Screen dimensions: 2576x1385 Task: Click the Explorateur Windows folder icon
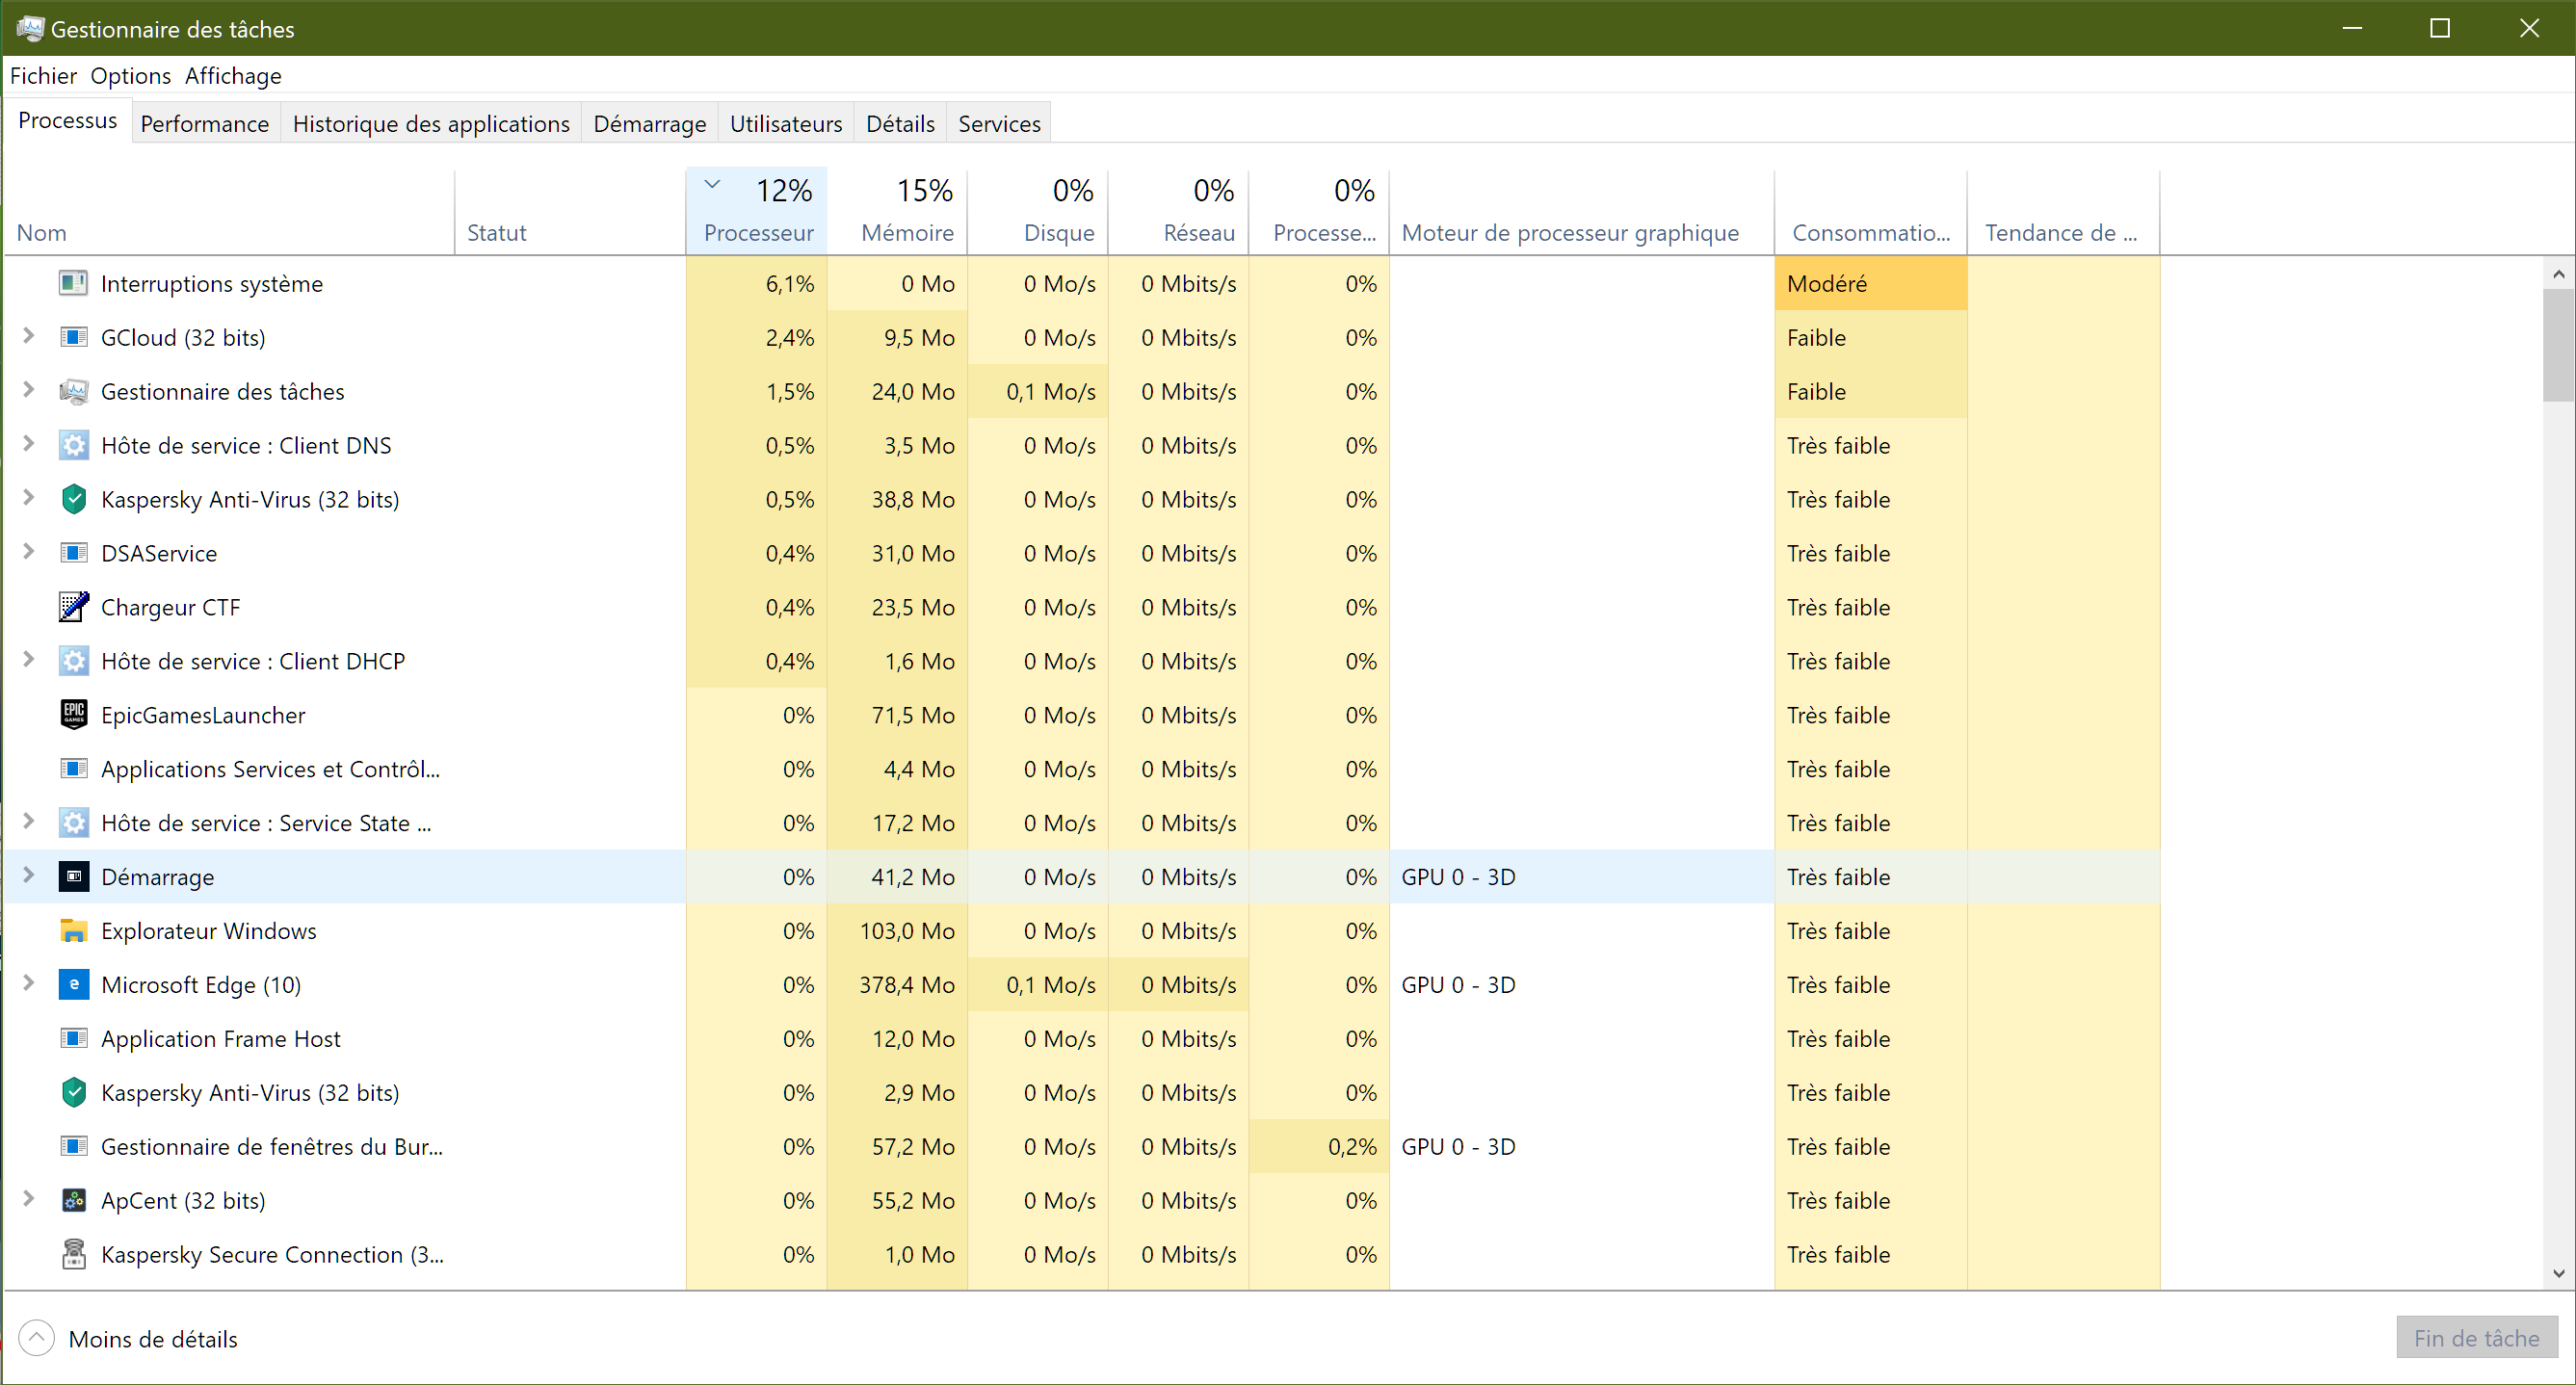pos(74,931)
